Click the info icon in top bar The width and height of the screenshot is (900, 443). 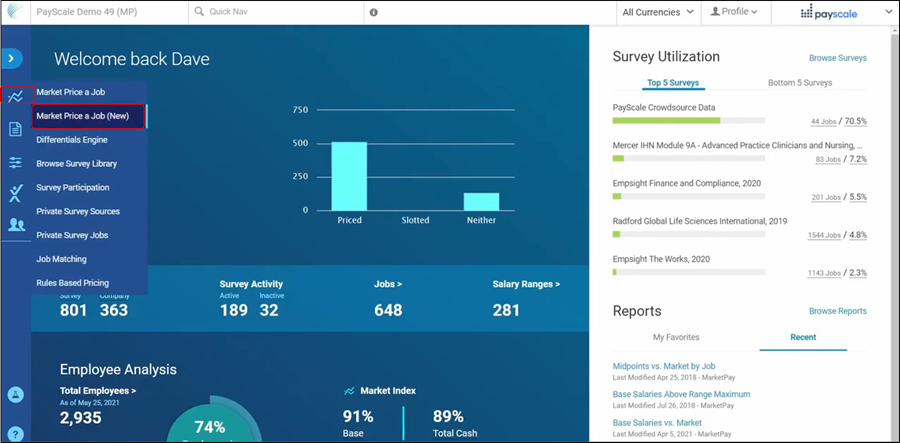tap(373, 13)
